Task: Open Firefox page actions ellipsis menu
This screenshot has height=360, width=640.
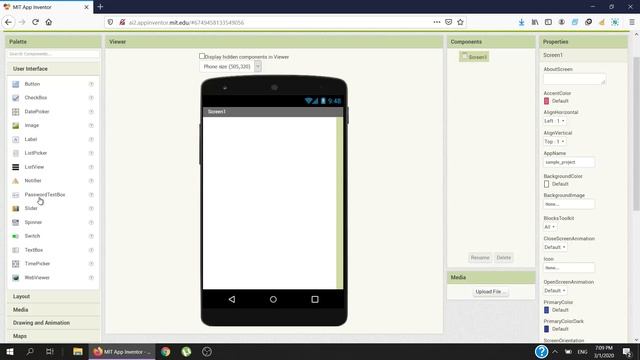Action: 437,22
